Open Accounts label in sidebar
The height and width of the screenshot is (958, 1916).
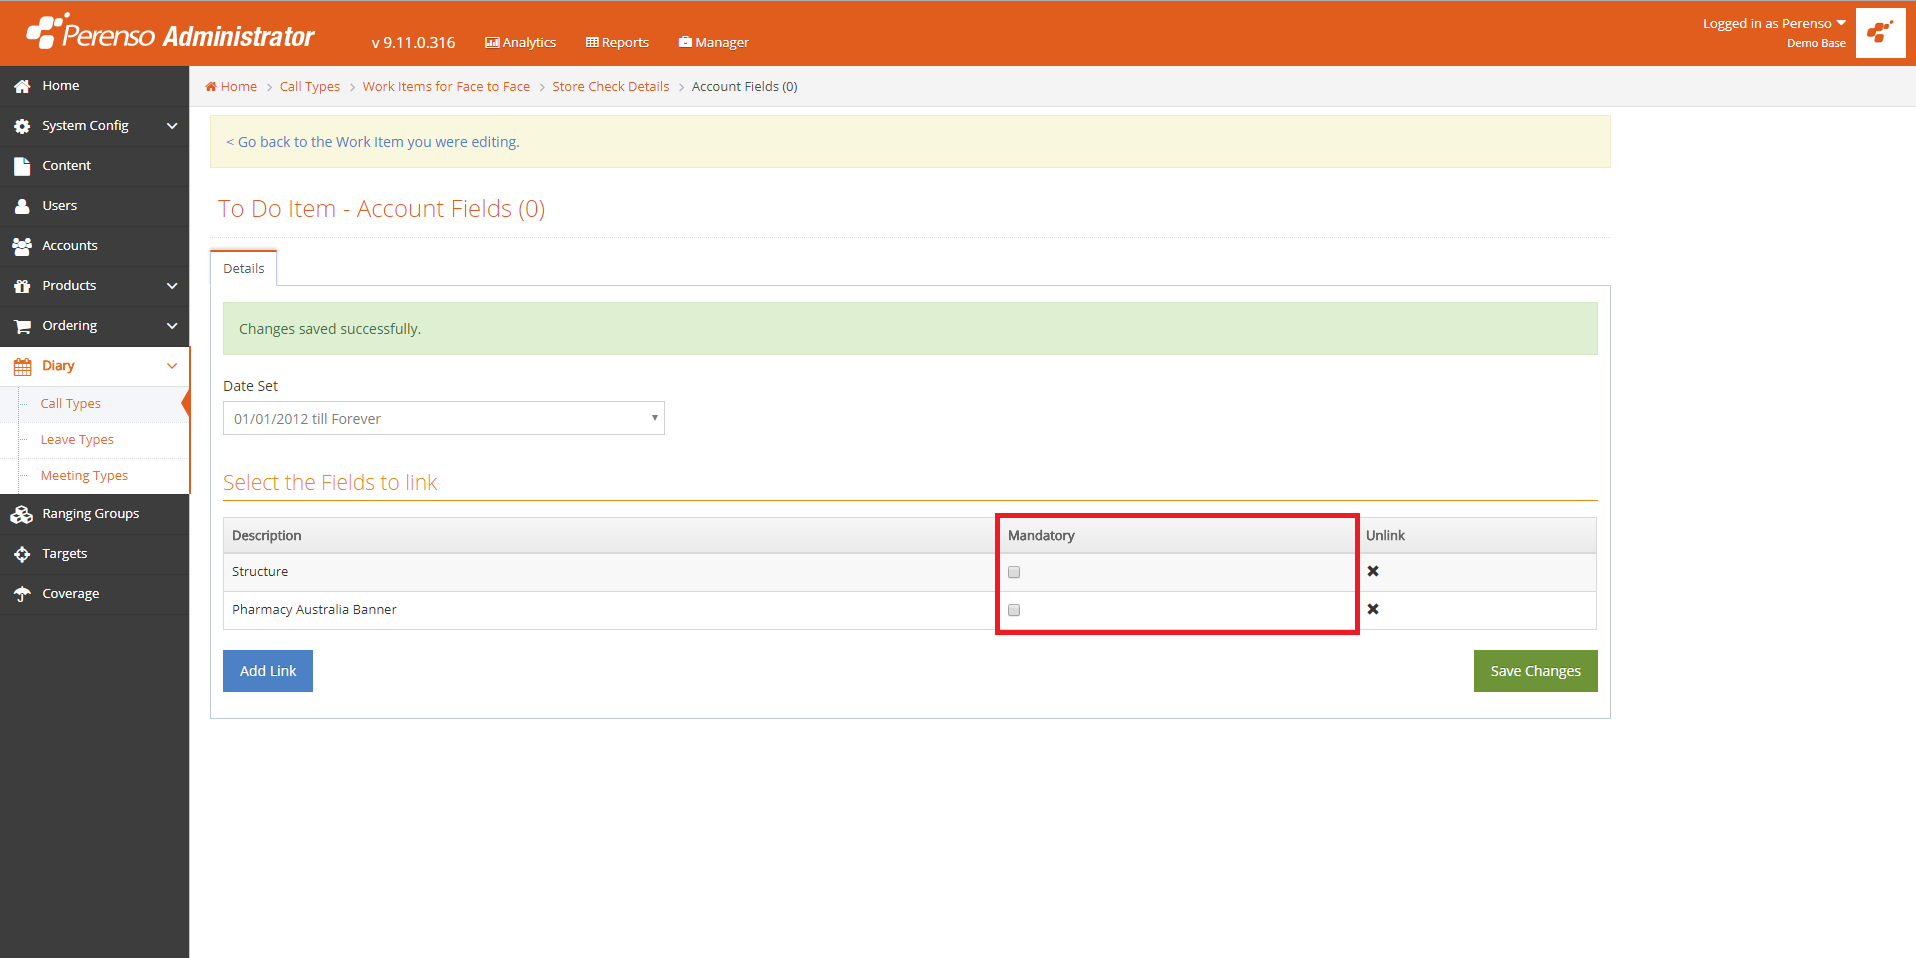point(70,246)
